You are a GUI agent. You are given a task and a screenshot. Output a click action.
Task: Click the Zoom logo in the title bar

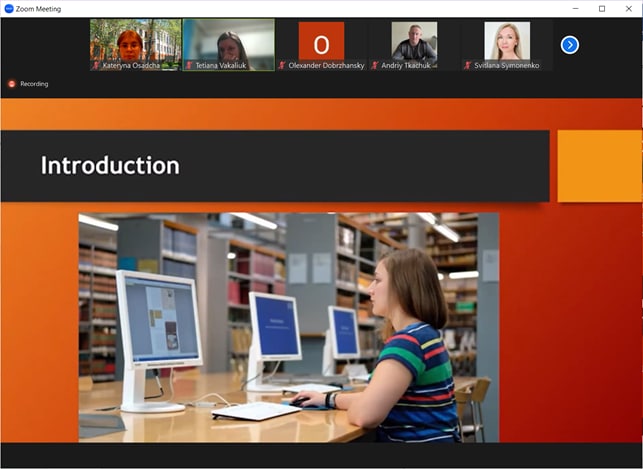[9, 9]
